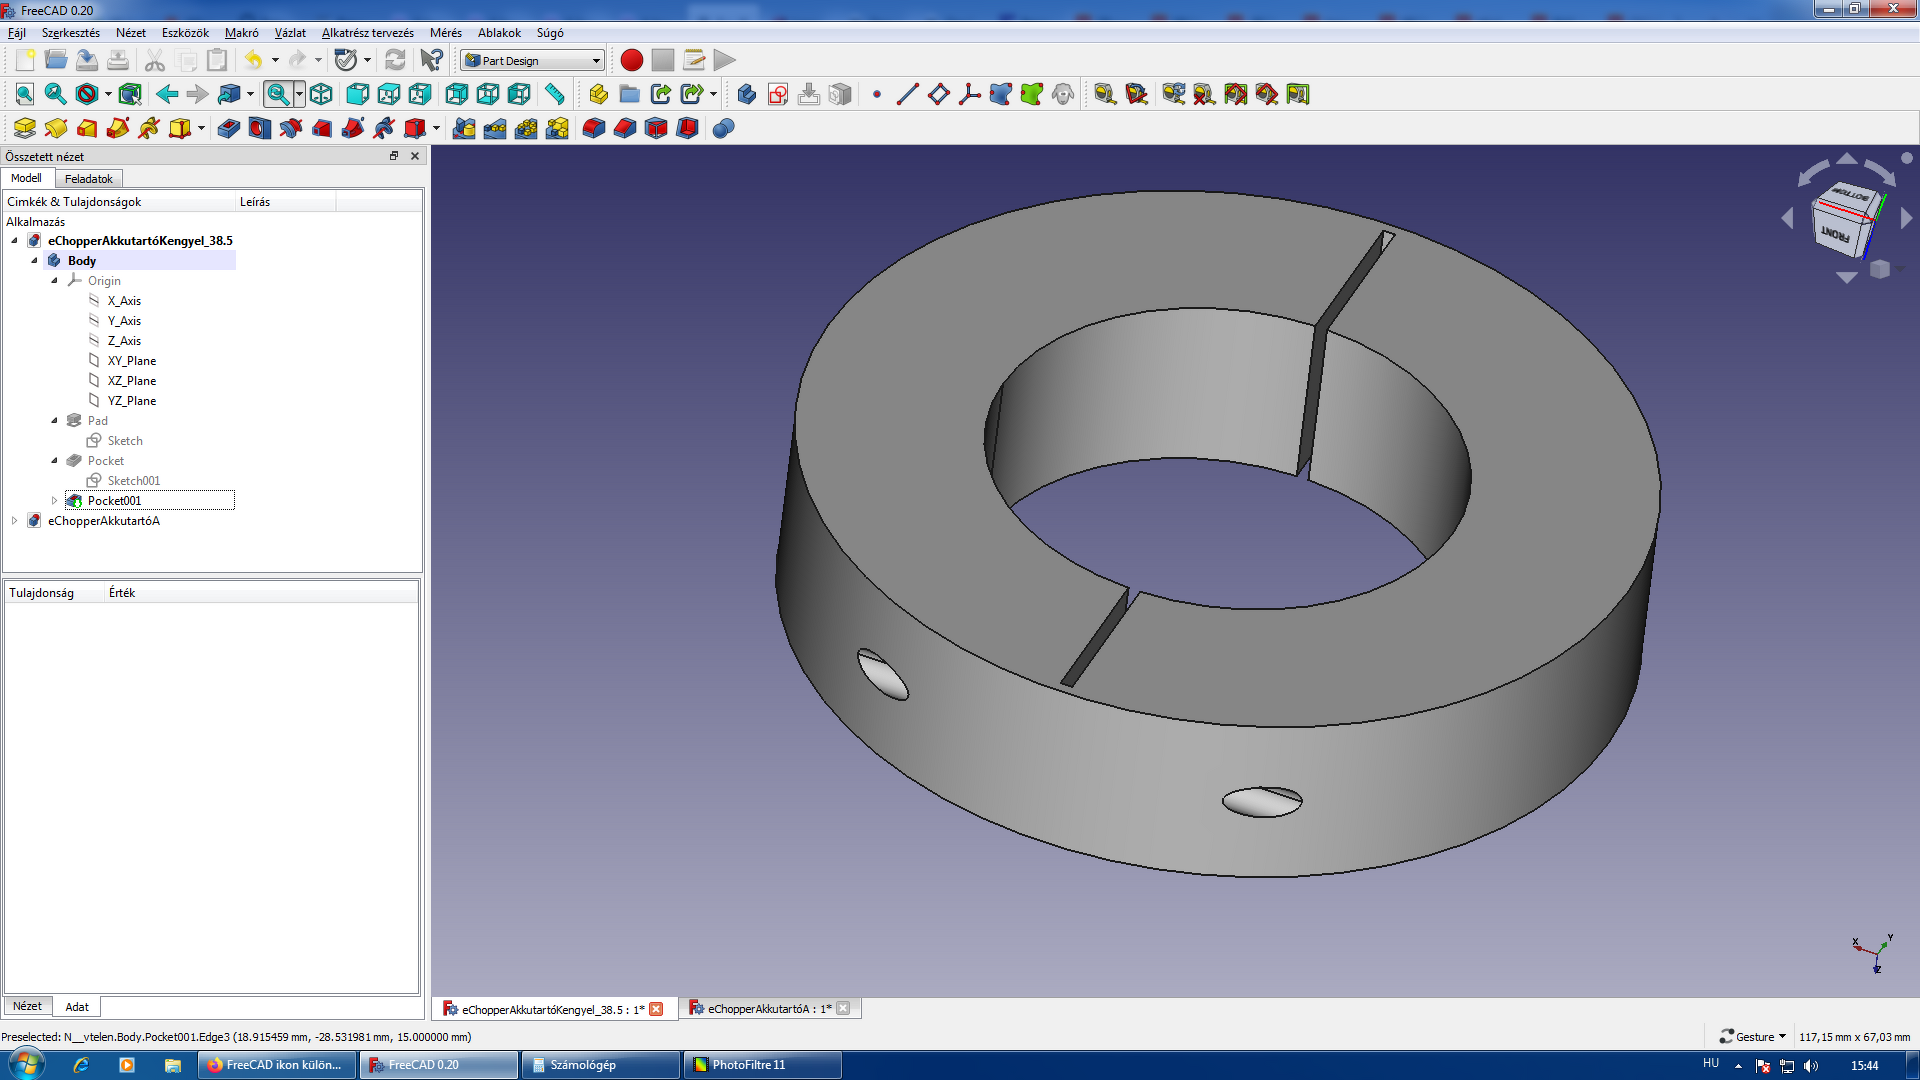Expand the Pocket001 tree node
The width and height of the screenshot is (1920, 1080).
pos(54,501)
